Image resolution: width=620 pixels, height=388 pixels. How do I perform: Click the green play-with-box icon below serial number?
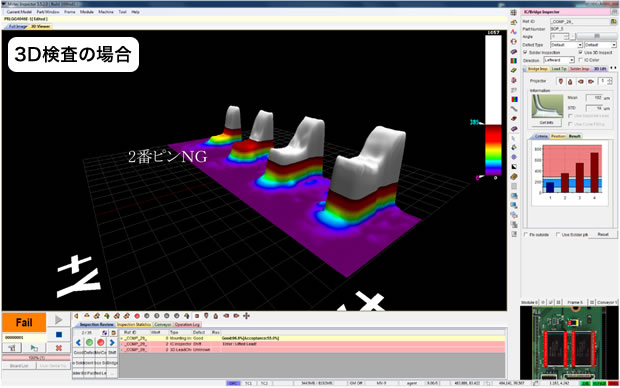(x=35, y=348)
